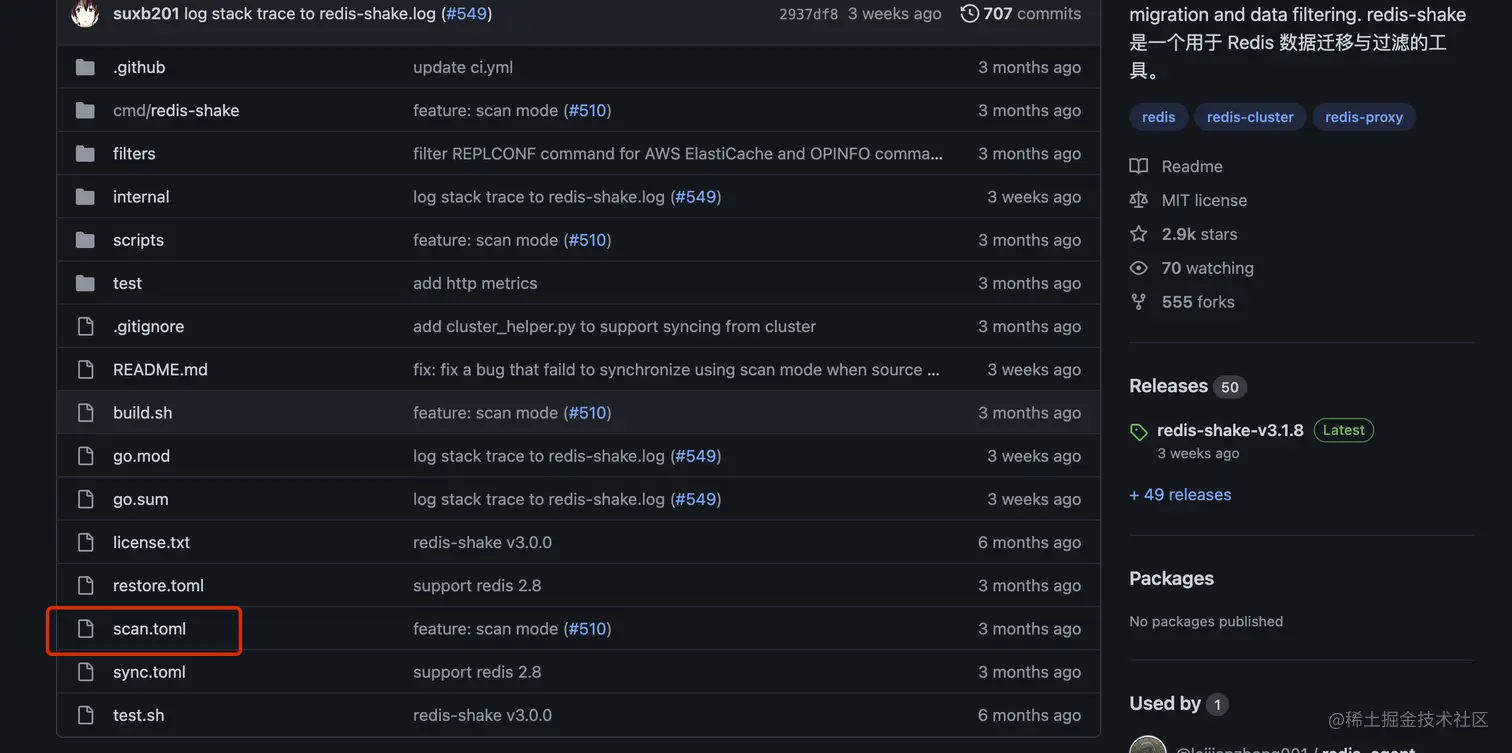Open the go.mod file
Image resolution: width=1512 pixels, height=753 pixels.
tap(141, 456)
